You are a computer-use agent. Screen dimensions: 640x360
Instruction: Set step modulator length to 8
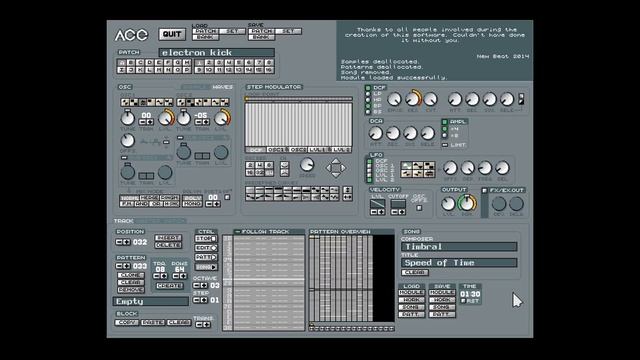[269, 165]
